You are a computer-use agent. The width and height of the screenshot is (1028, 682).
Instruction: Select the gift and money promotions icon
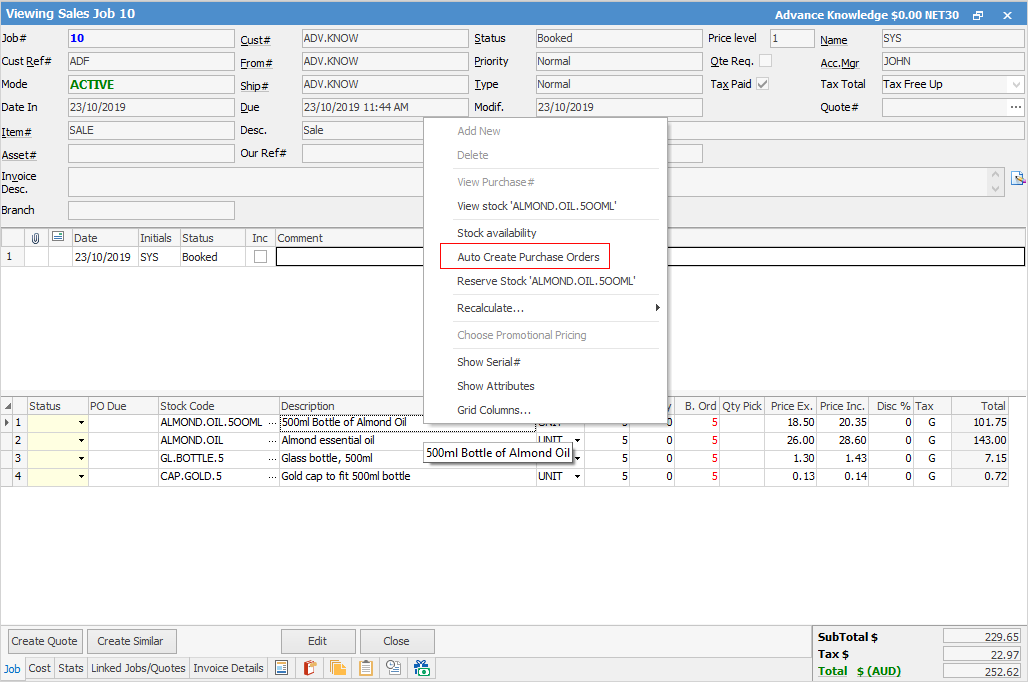421,667
